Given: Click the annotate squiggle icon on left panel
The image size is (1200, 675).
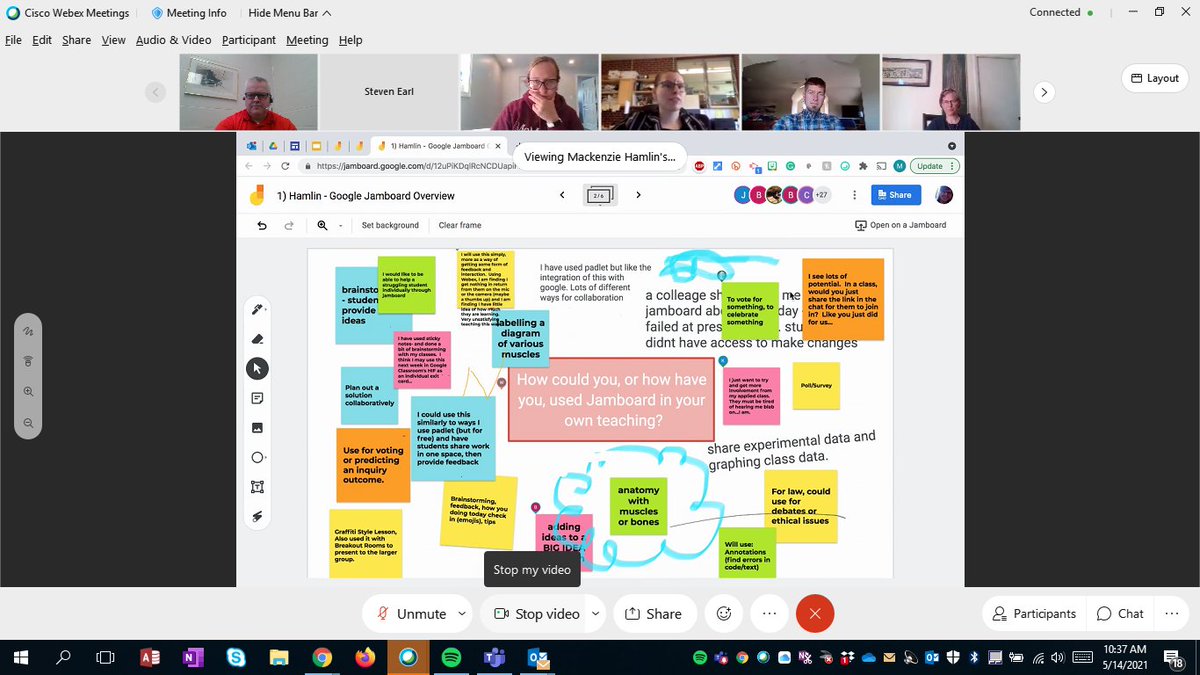Looking at the screenshot, I should [28, 330].
